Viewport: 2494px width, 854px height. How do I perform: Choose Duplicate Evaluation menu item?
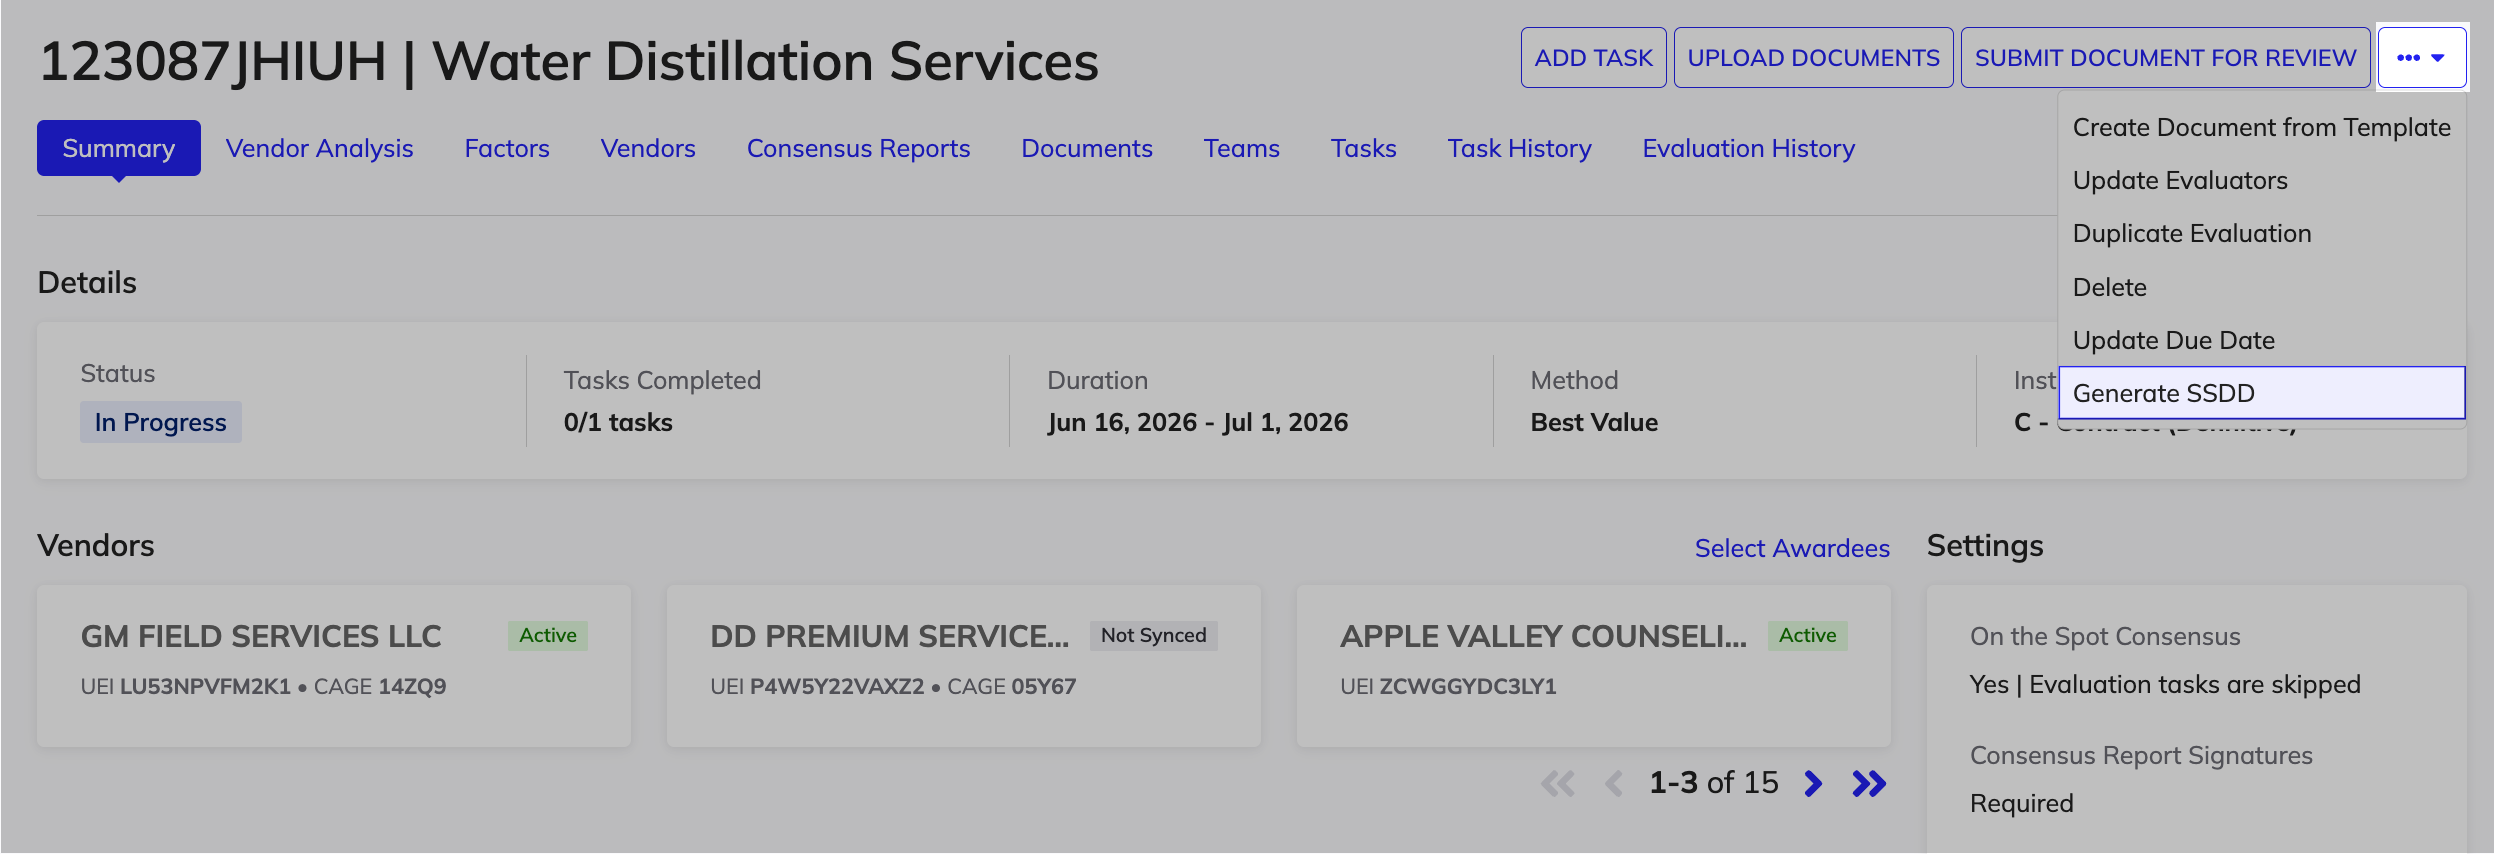coord(2262,233)
